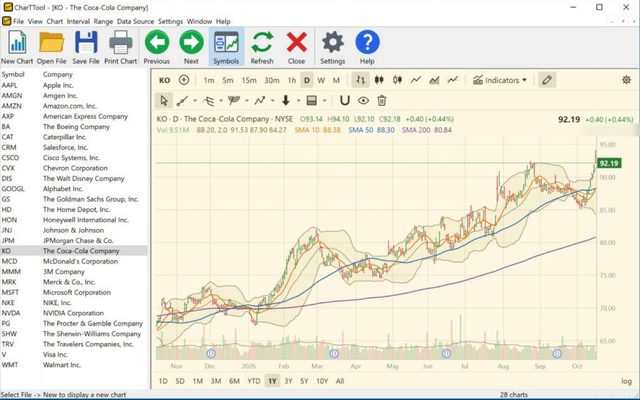Open the Range menu
The image size is (640, 400).
(x=103, y=21)
